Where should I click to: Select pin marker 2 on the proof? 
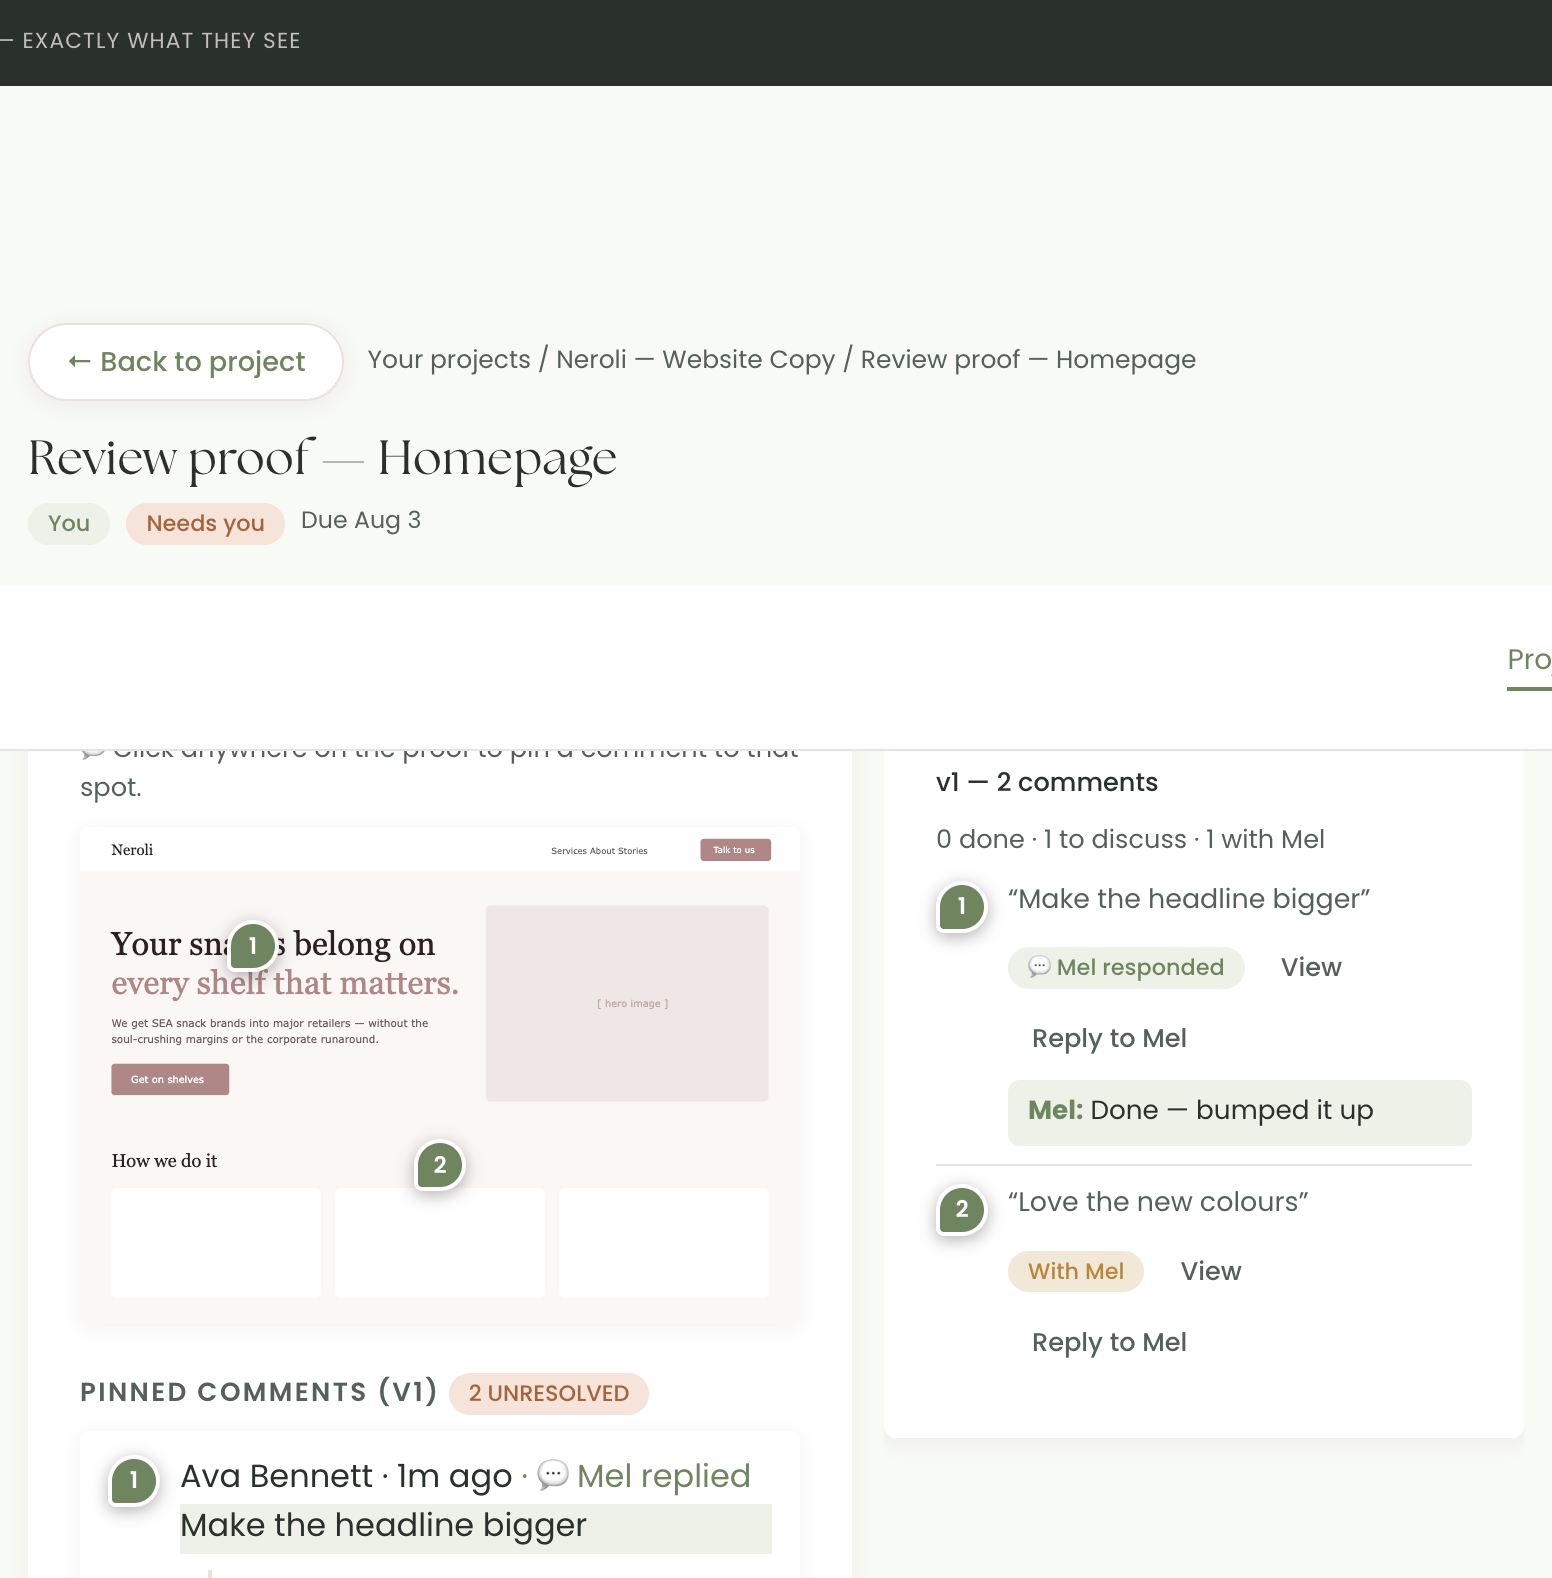click(x=440, y=1165)
